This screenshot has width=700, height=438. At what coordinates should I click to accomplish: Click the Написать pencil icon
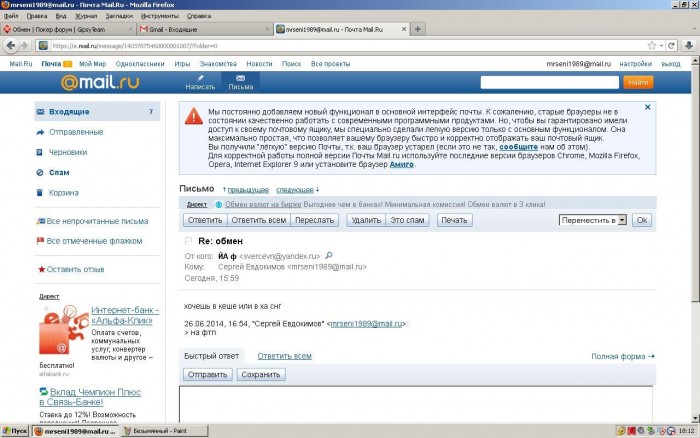200,78
